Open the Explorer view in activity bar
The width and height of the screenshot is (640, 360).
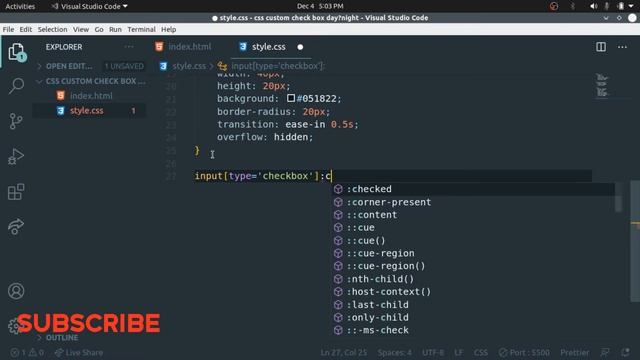pos(16,52)
